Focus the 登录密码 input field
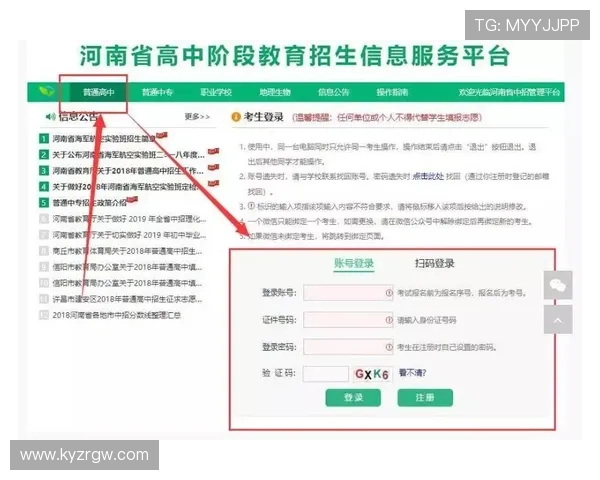 pos(348,347)
